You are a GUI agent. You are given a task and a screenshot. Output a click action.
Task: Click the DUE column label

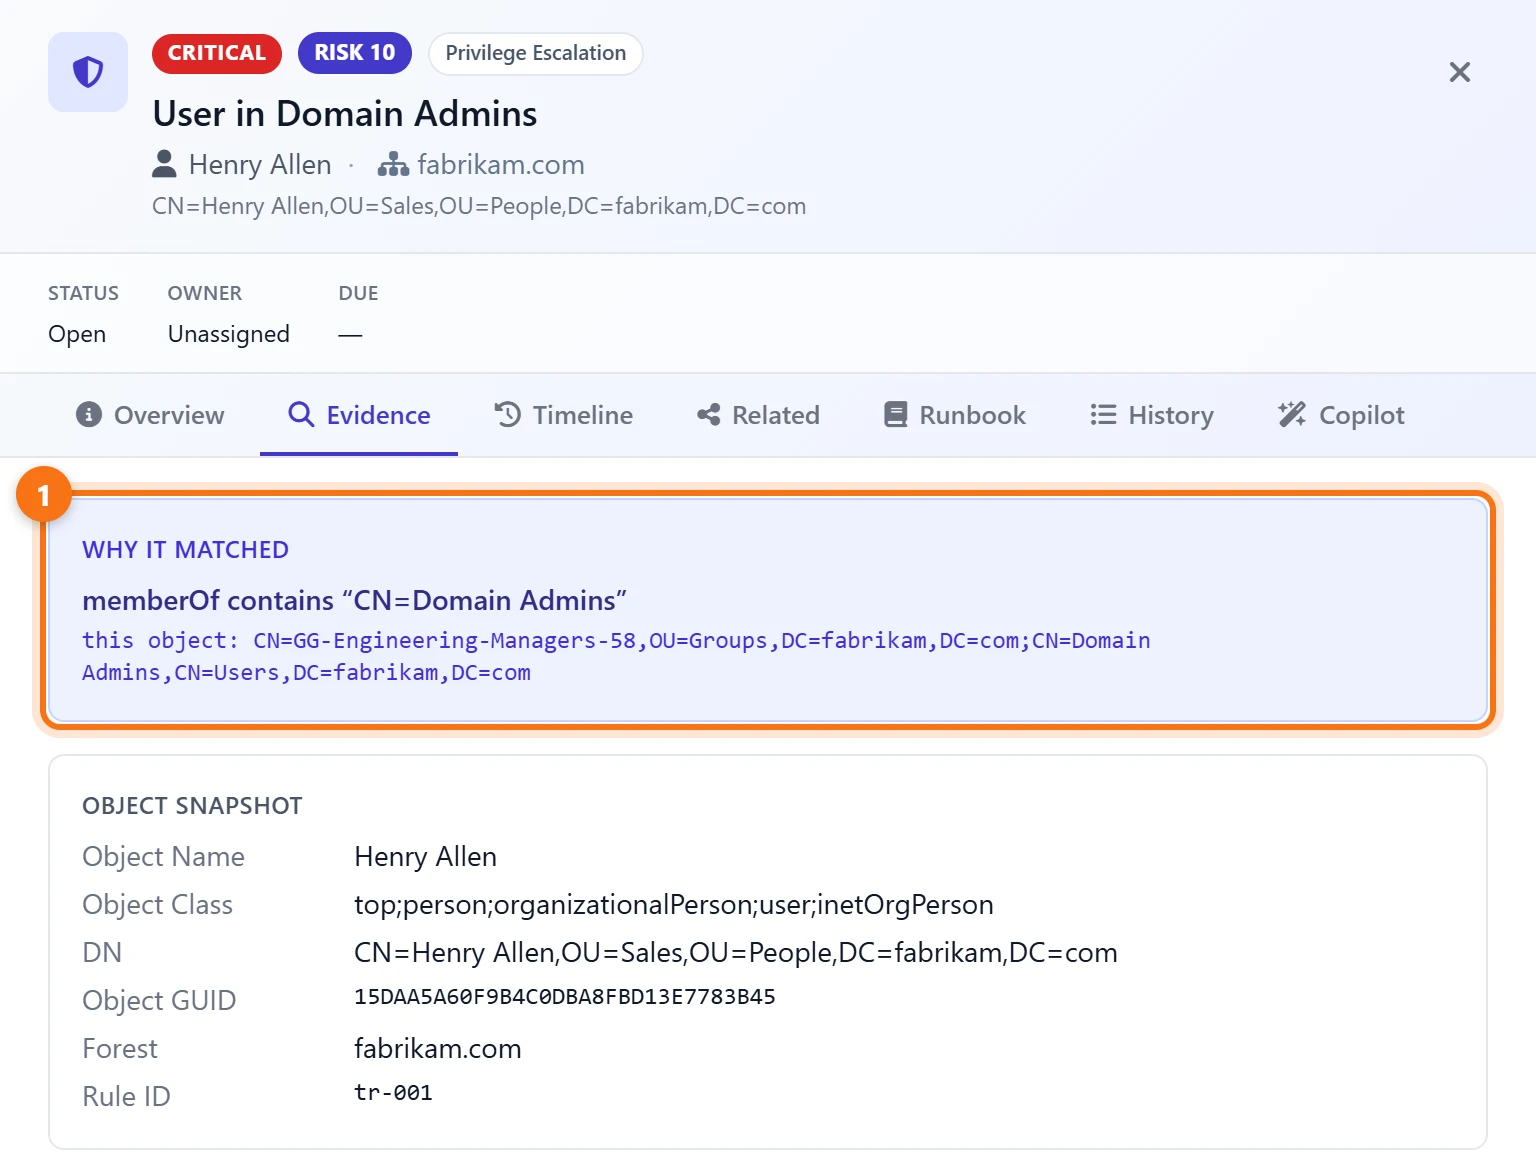pos(358,293)
